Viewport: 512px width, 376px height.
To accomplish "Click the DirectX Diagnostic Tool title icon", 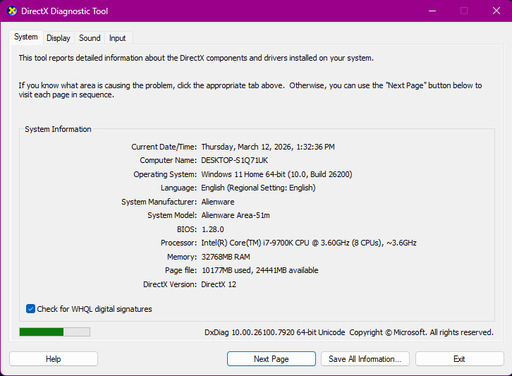I will click(x=12, y=11).
